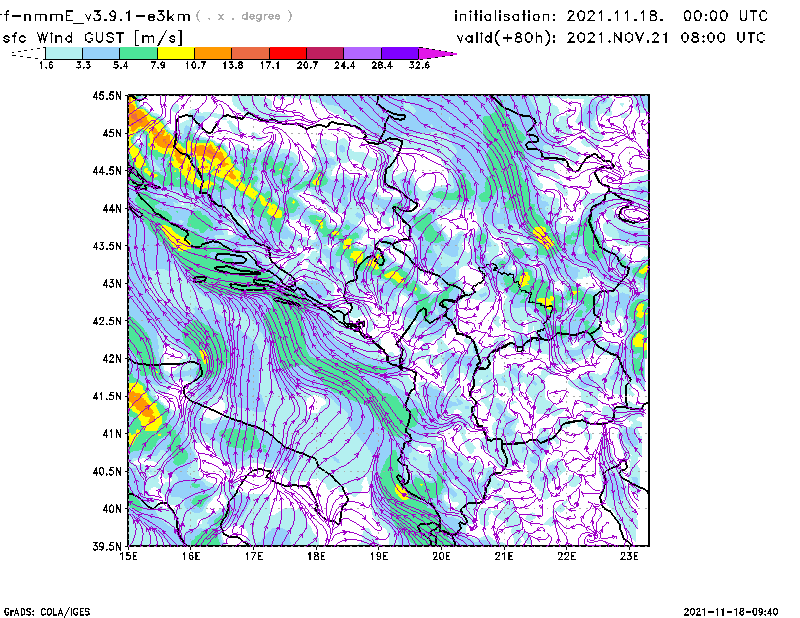Click the 16E longitude label
The image size is (800, 618).
click(191, 556)
